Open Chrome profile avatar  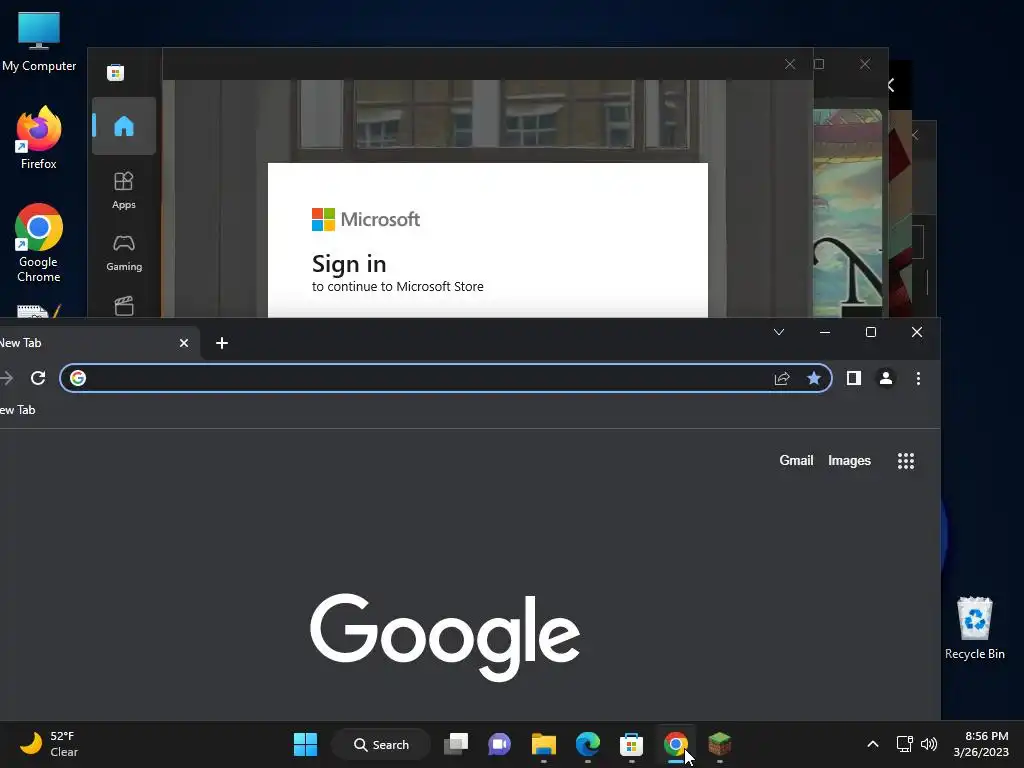click(x=886, y=378)
